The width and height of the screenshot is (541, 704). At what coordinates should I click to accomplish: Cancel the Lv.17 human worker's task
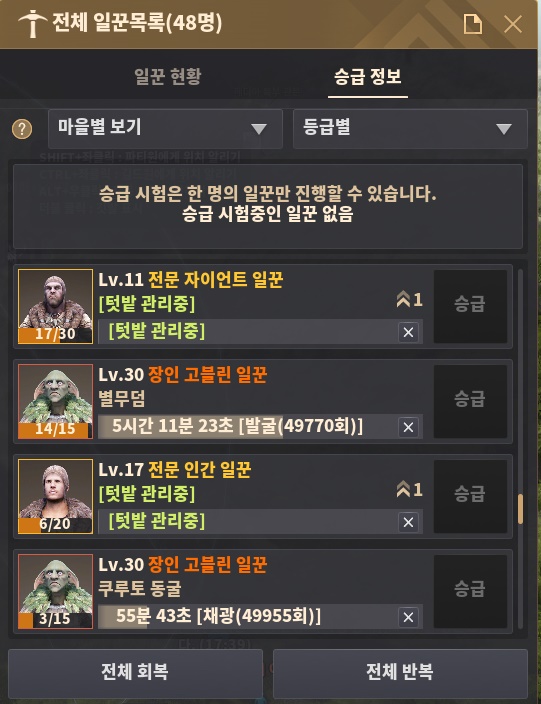[408, 522]
